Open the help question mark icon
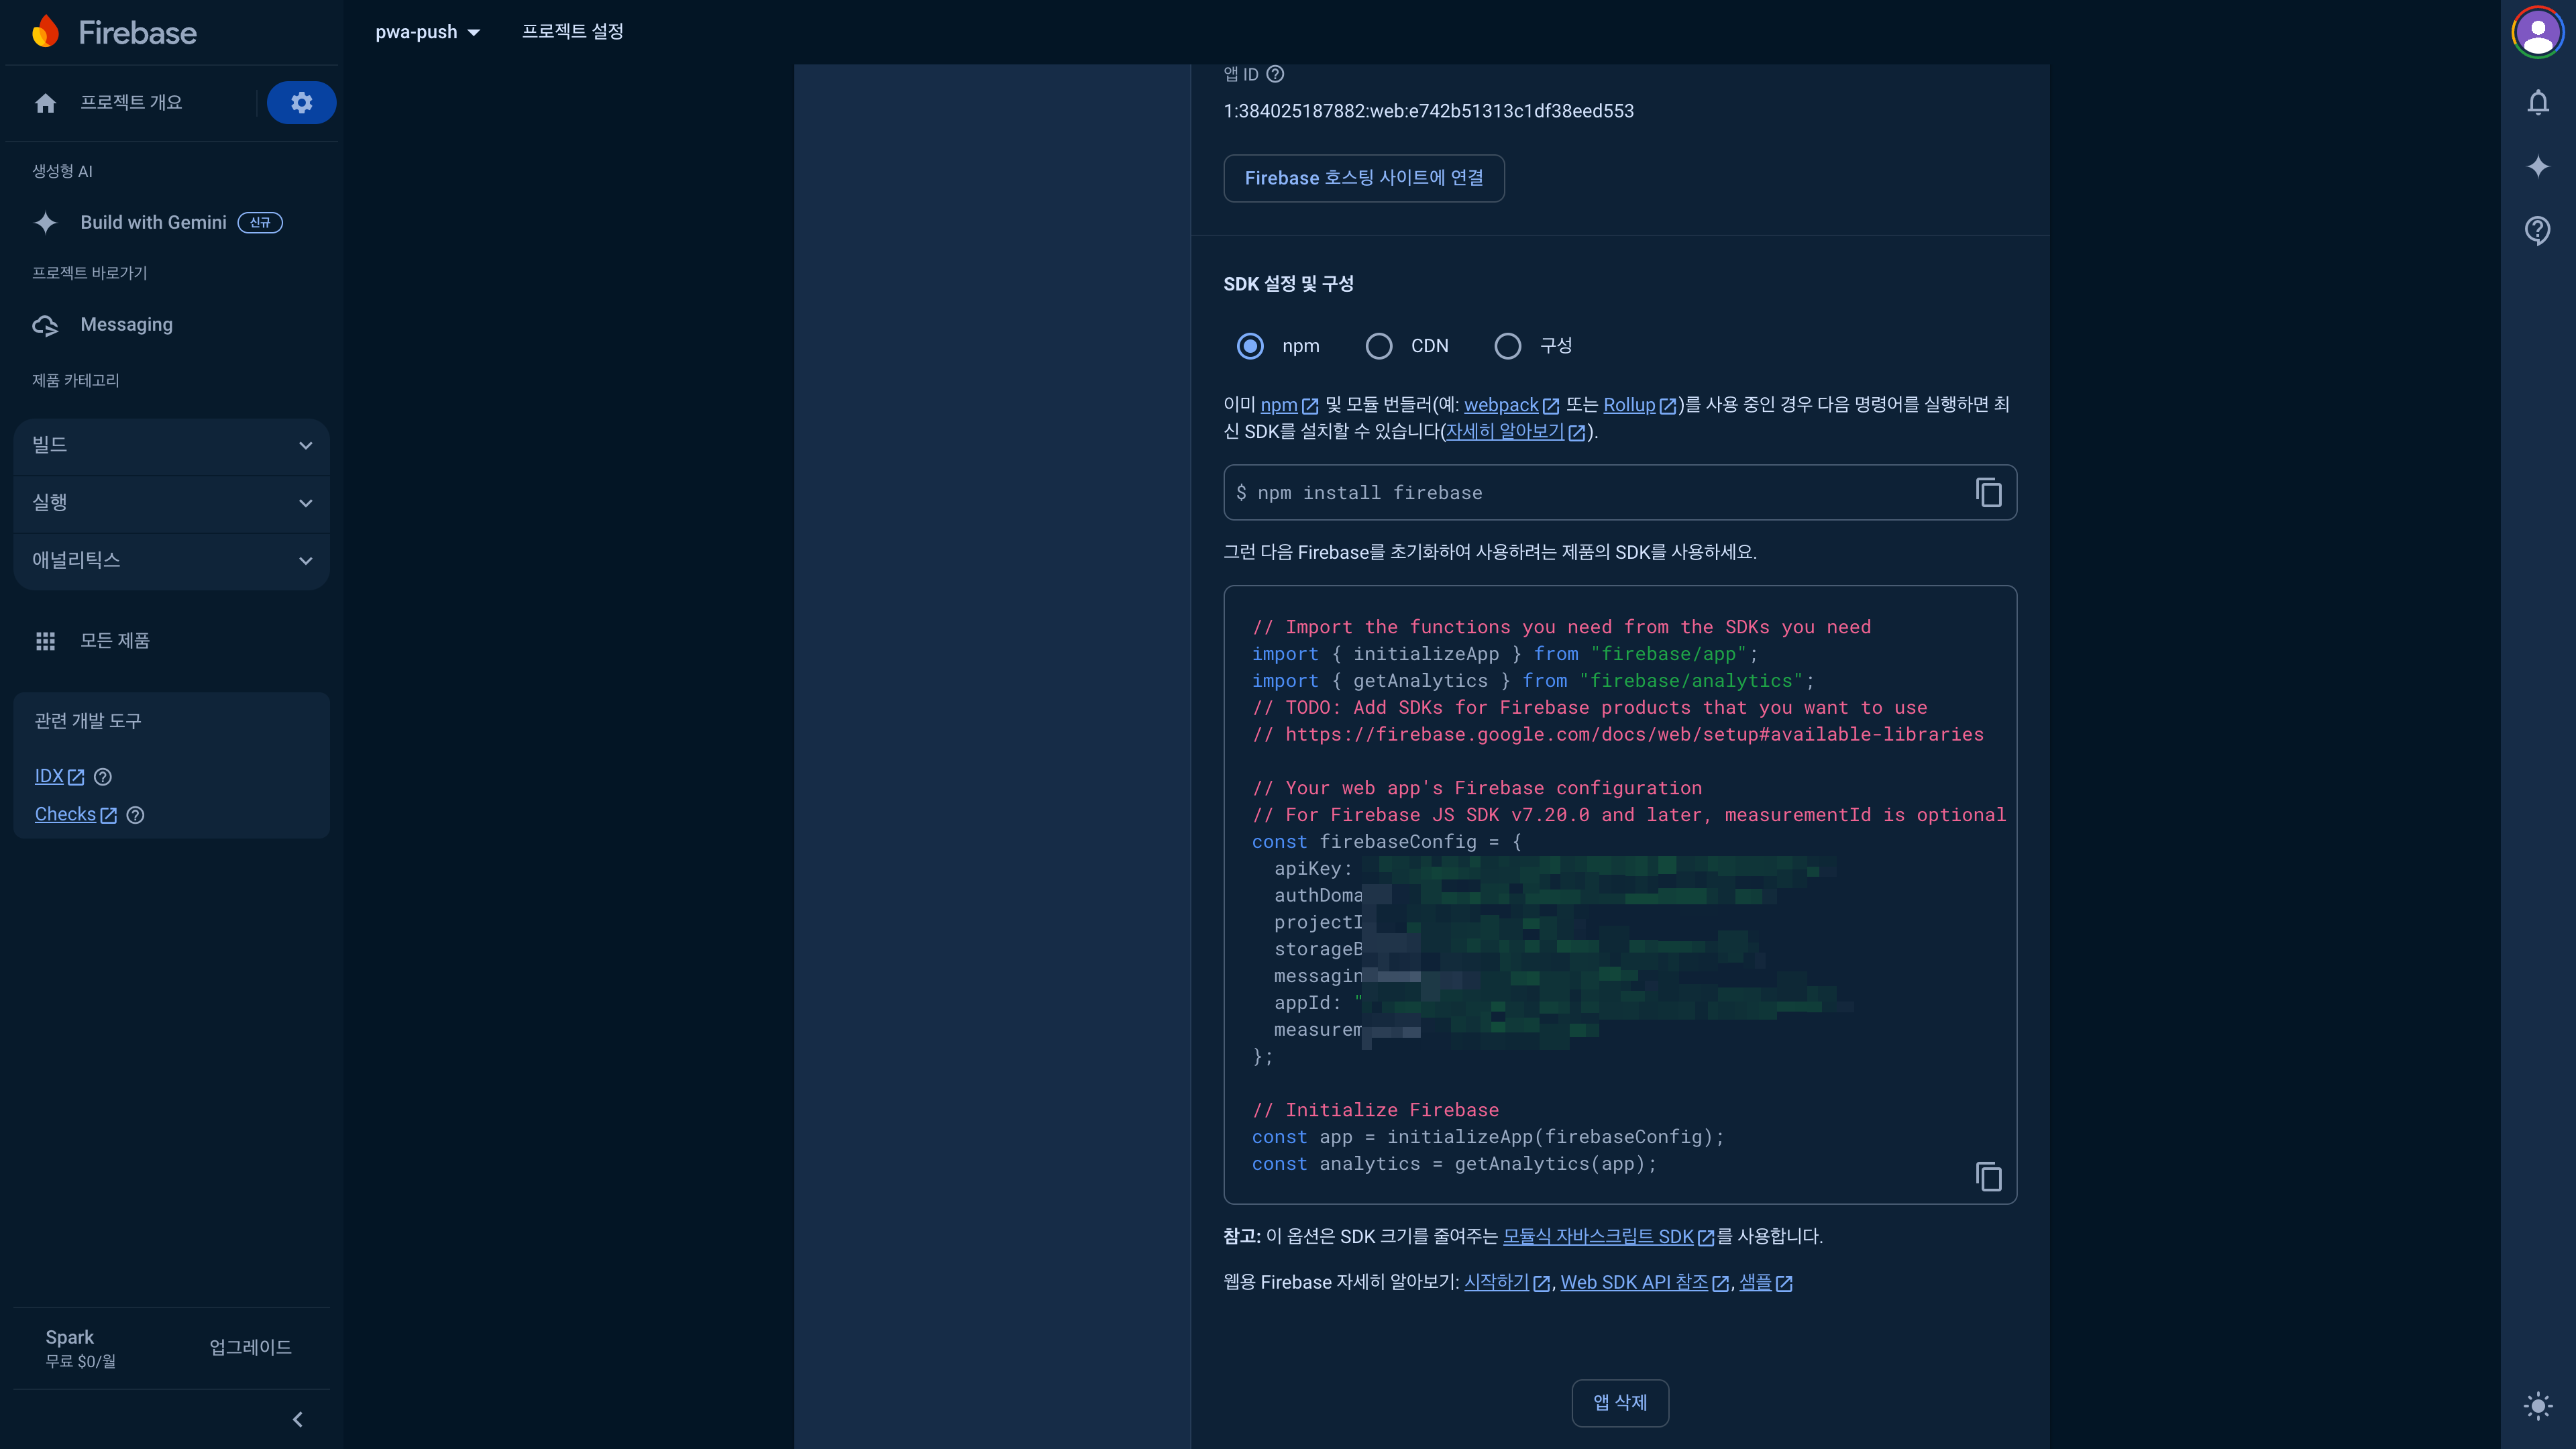This screenshot has height=1449, width=2576. [2537, 230]
